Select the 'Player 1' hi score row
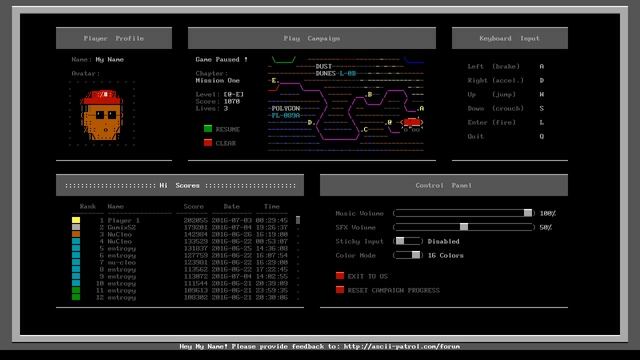This screenshot has width=640, height=360. (180, 220)
